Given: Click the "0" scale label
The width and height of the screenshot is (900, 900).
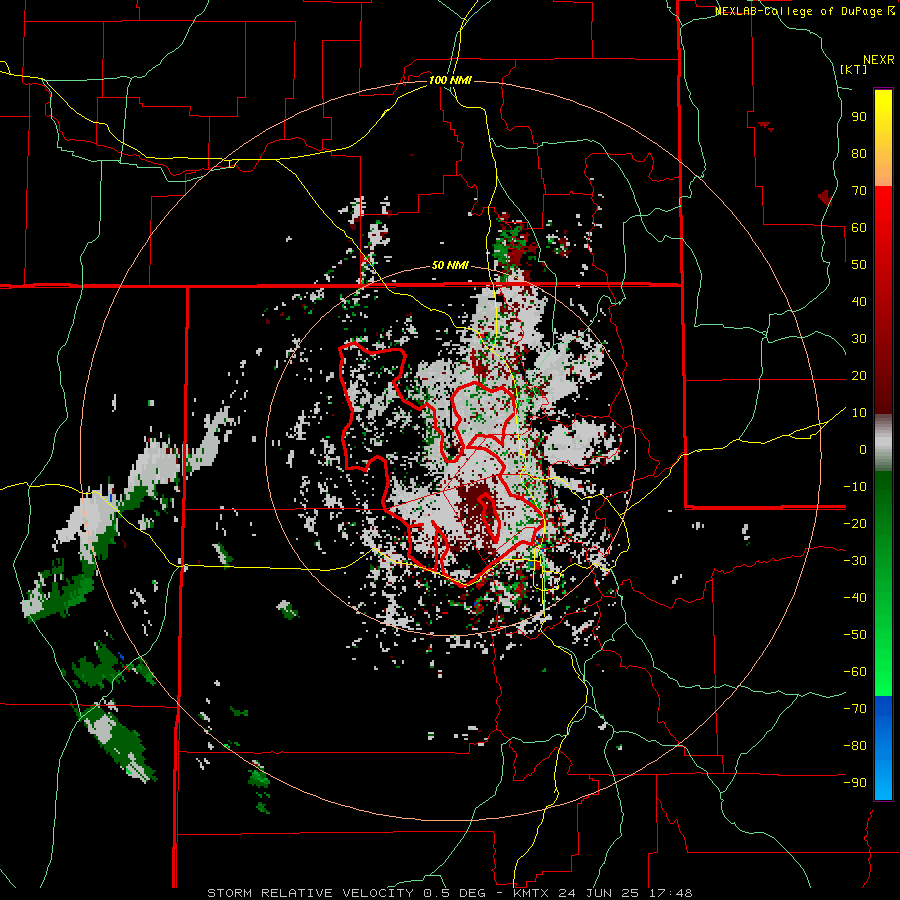Looking at the screenshot, I should (x=863, y=450).
